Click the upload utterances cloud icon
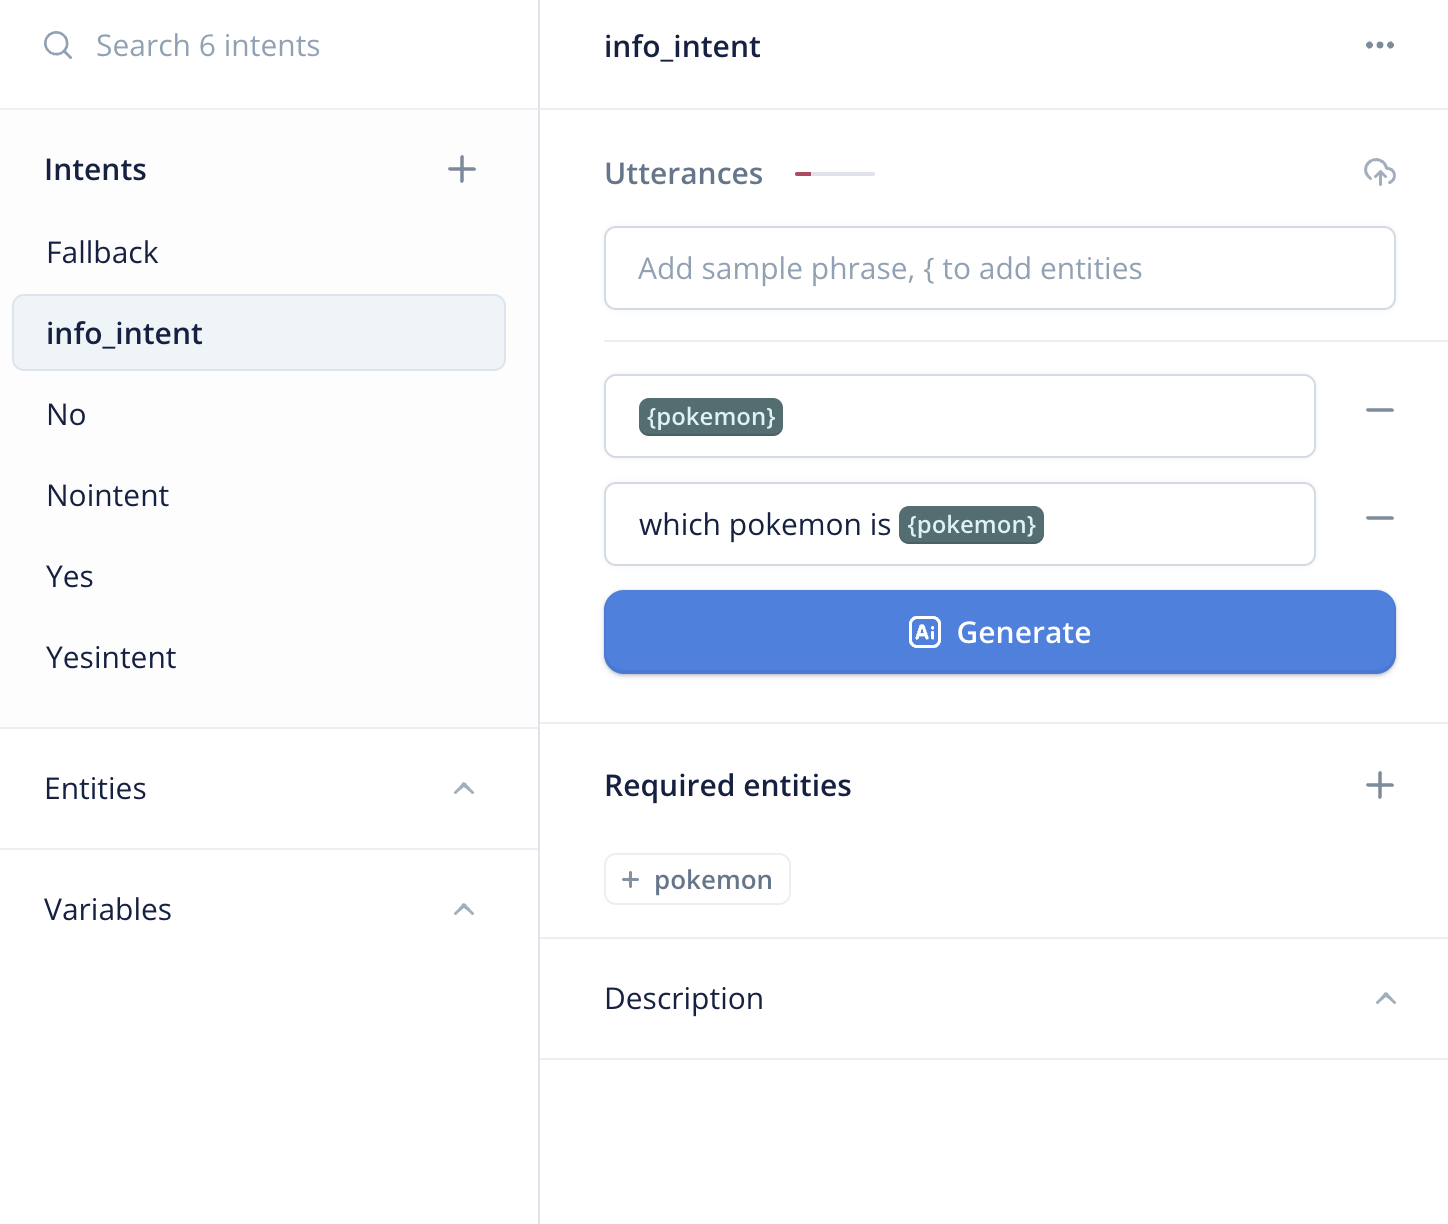 [1380, 172]
